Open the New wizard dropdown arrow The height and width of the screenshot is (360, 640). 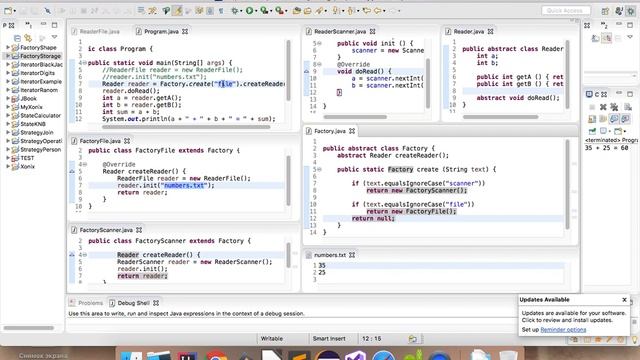[x=15, y=11]
